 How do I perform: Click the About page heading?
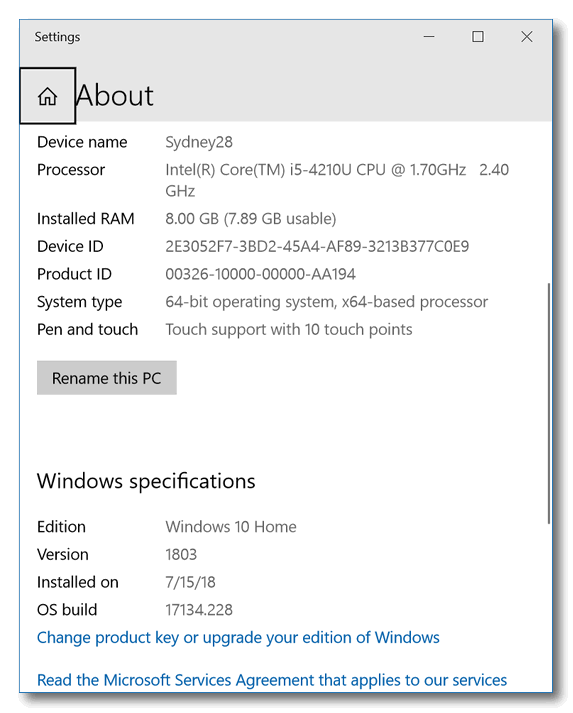[115, 95]
